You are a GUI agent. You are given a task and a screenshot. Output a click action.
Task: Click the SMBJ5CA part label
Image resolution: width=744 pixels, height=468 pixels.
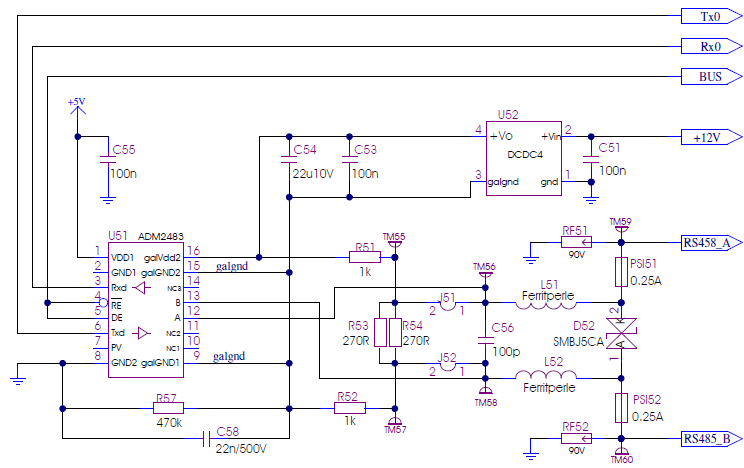pyautogui.click(x=578, y=342)
